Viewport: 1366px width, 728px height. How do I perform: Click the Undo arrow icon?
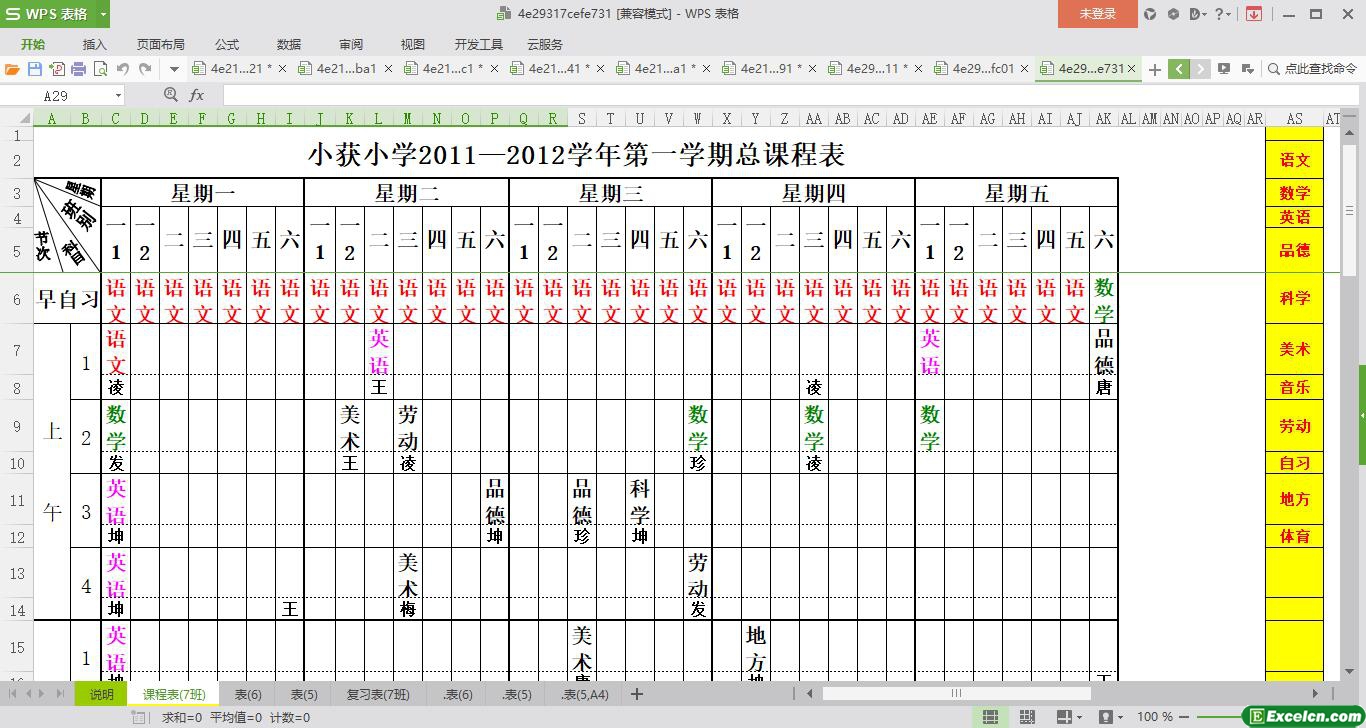(x=123, y=69)
